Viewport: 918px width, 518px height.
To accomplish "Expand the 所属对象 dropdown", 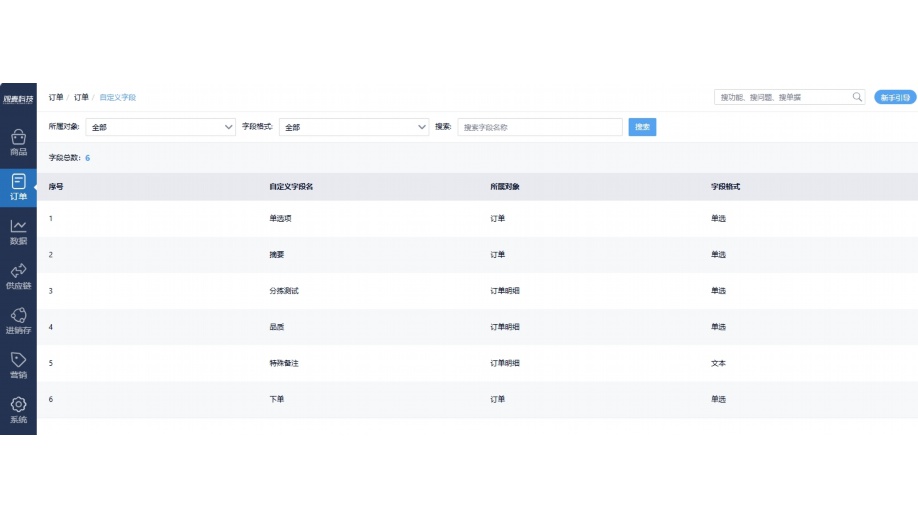I will (x=161, y=127).
